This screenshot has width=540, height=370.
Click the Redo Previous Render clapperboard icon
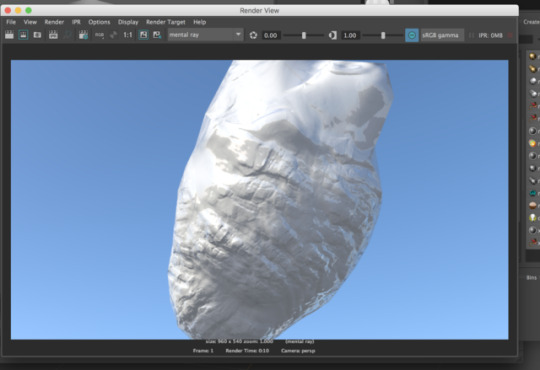click(9, 35)
